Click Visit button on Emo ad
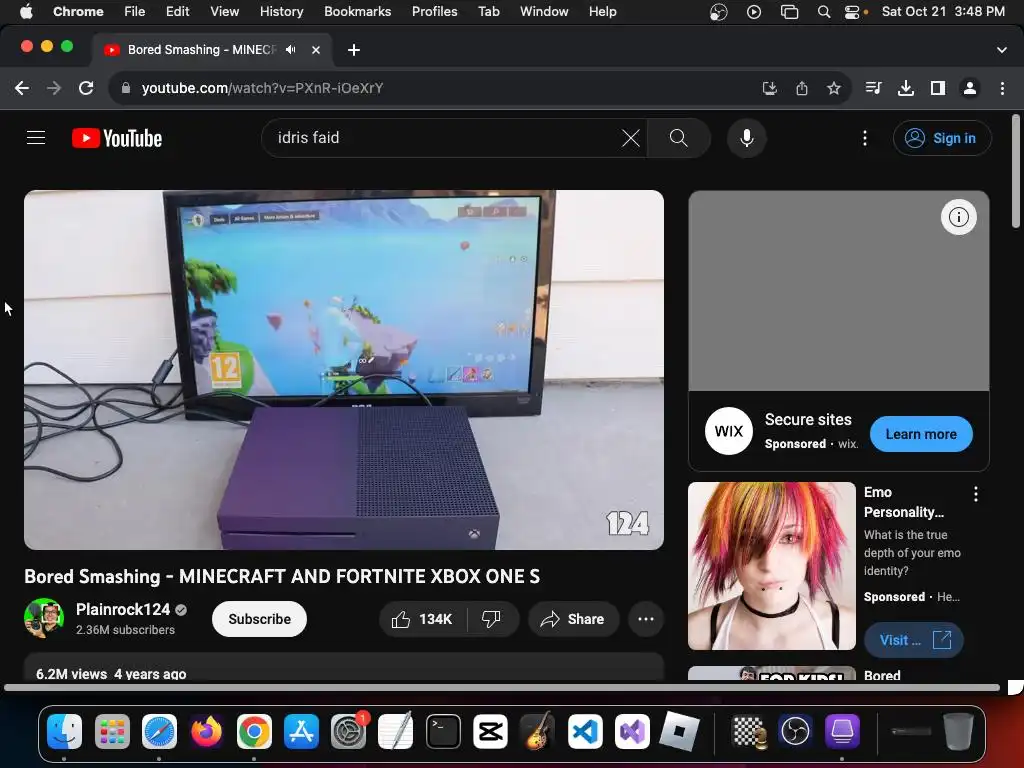The height and width of the screenshot is (768, 1024). (914, 640)
